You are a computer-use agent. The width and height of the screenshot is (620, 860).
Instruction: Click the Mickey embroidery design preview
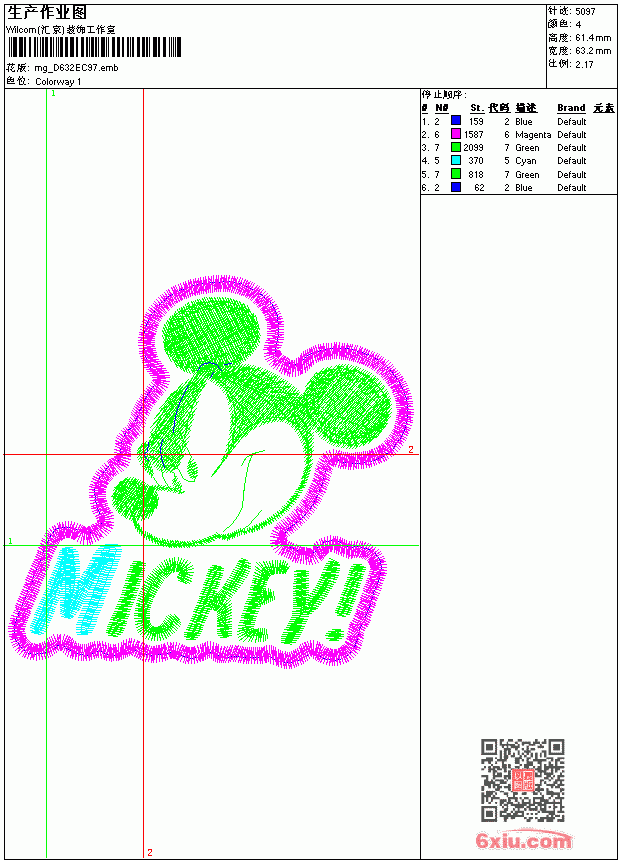coord(211,472)
